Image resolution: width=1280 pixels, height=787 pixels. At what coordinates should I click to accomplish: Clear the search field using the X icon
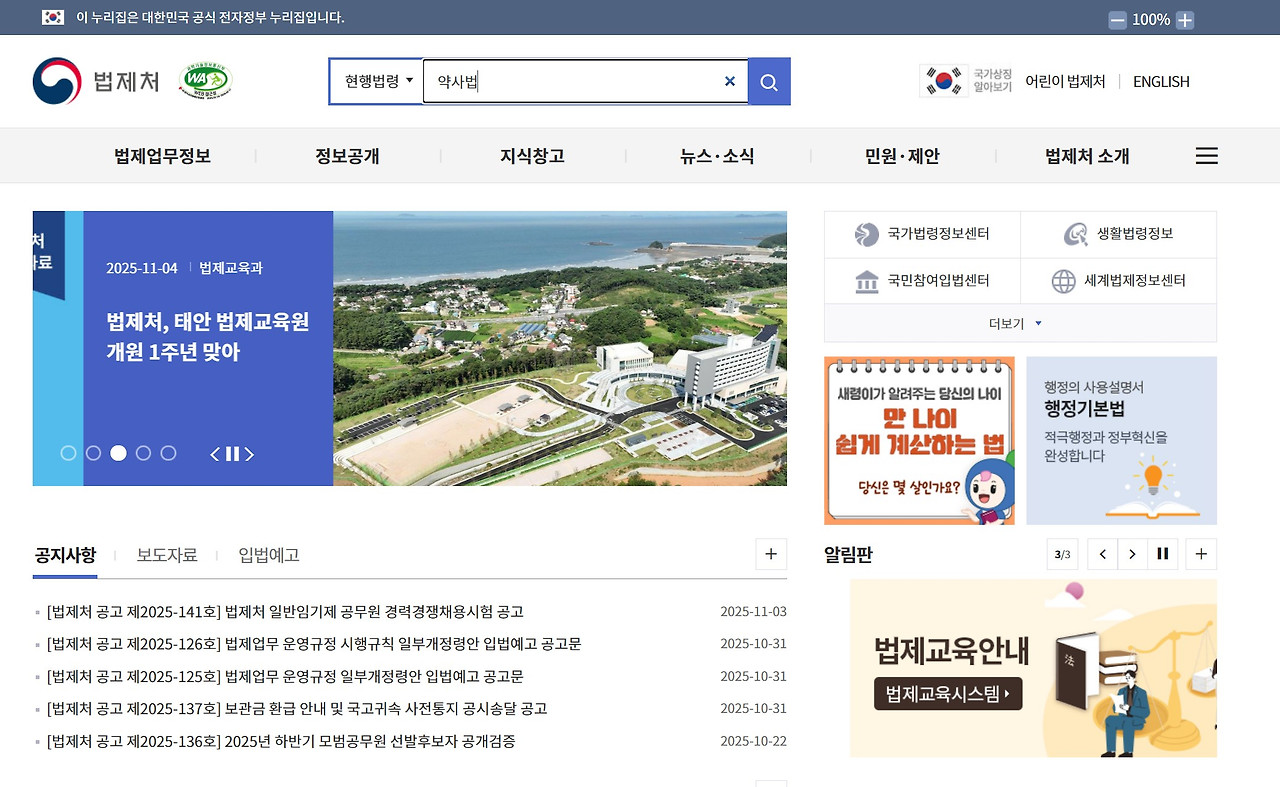coord(729,81)
